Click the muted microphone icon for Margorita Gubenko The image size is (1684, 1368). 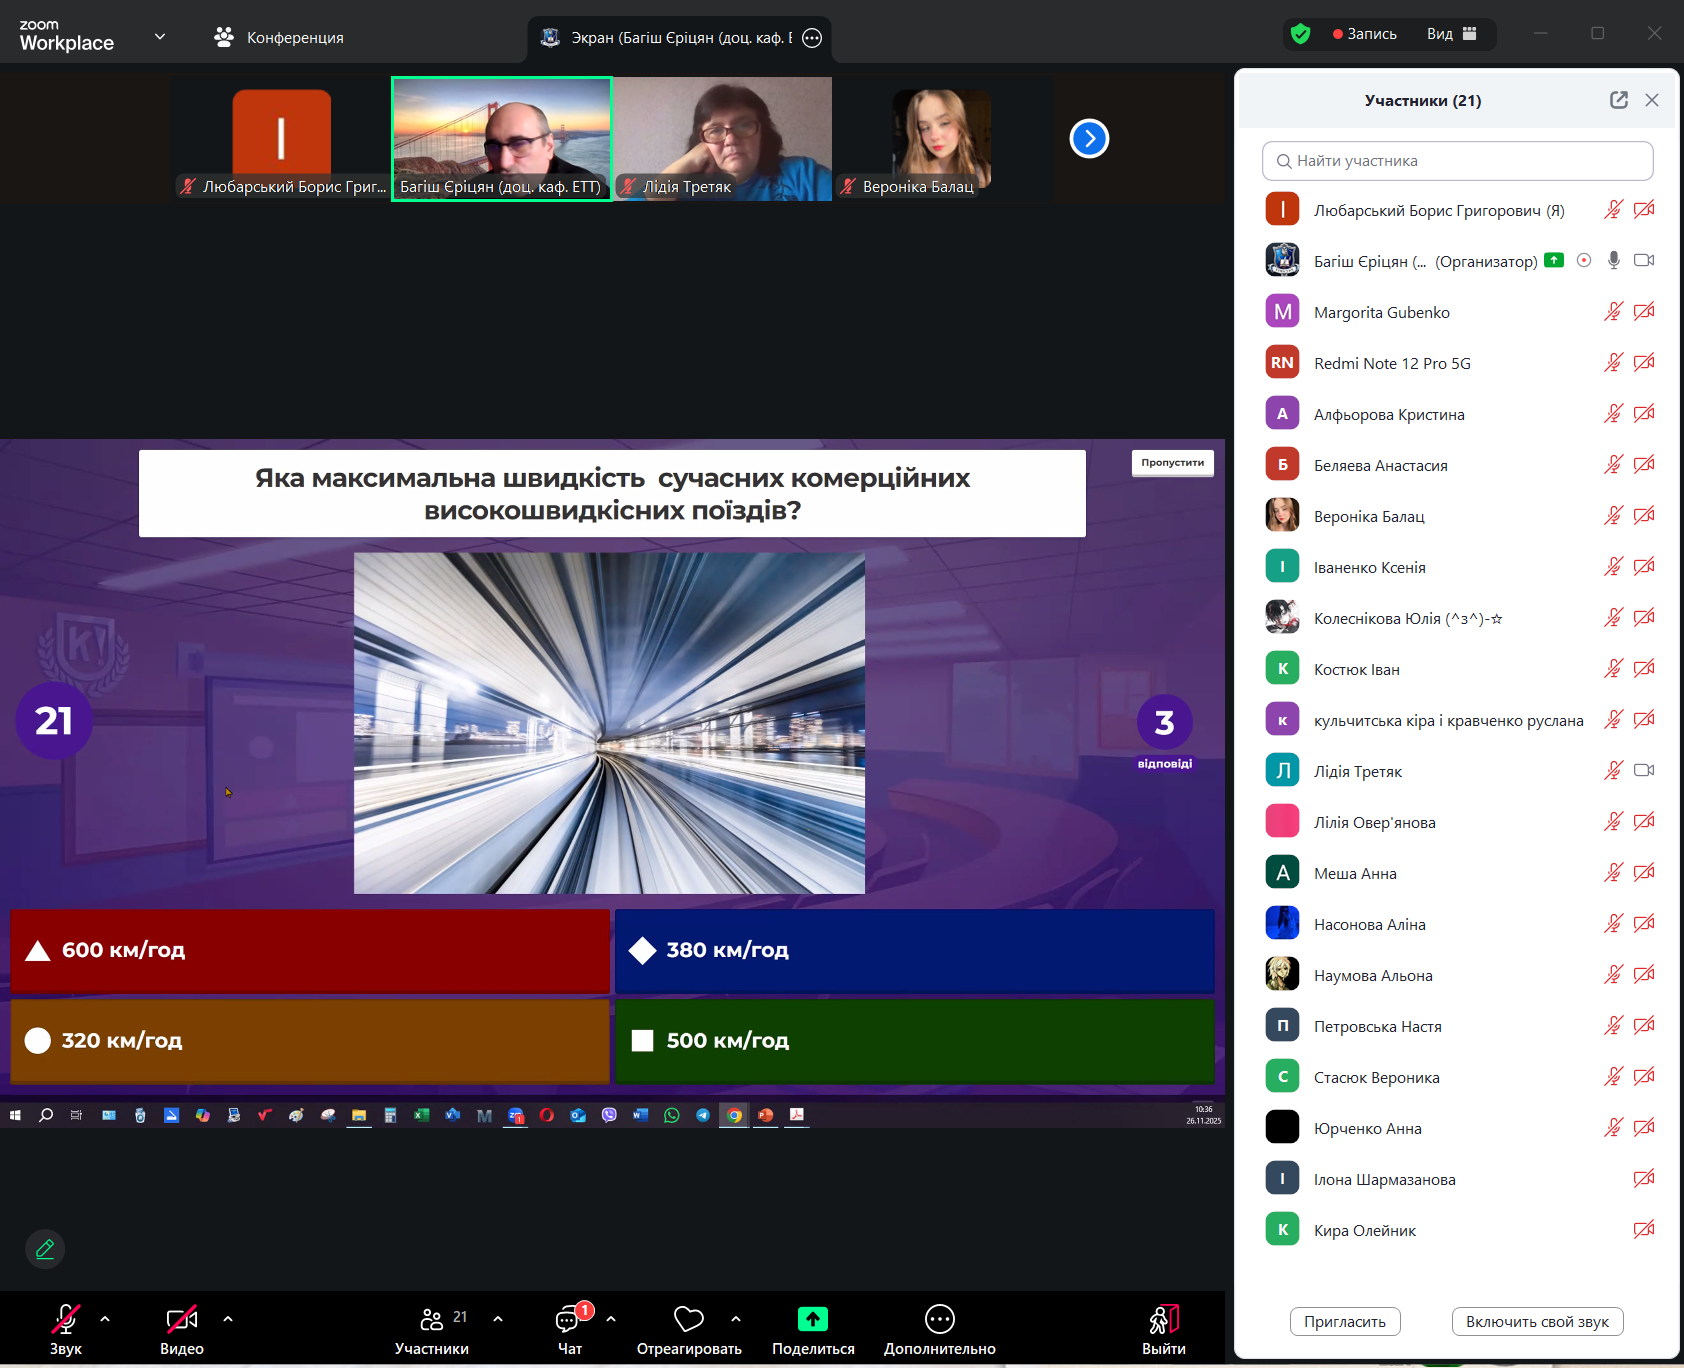coord(1613,312)
